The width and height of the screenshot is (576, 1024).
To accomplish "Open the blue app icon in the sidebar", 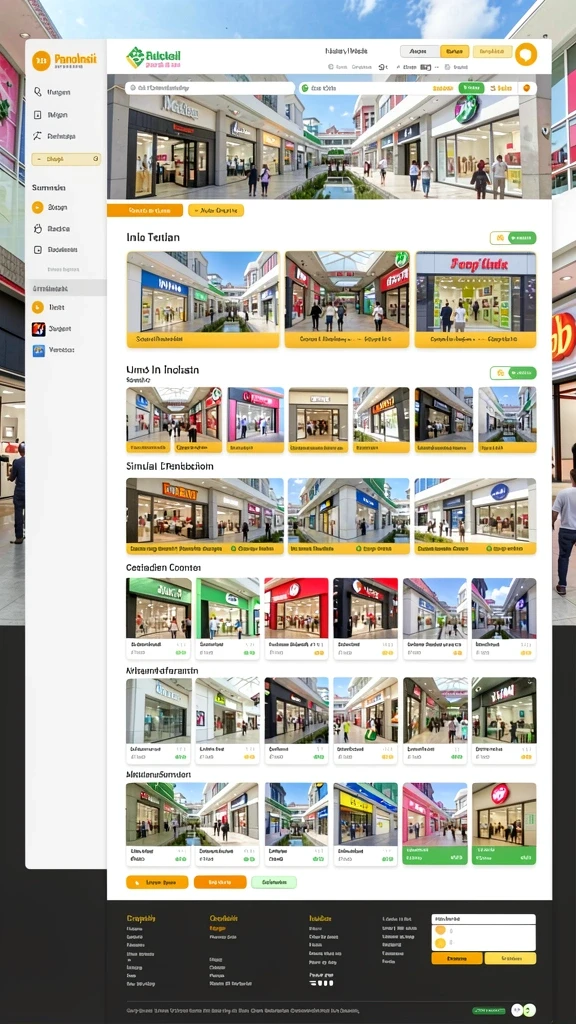I will pyautogui.click(x=38, y=350).
